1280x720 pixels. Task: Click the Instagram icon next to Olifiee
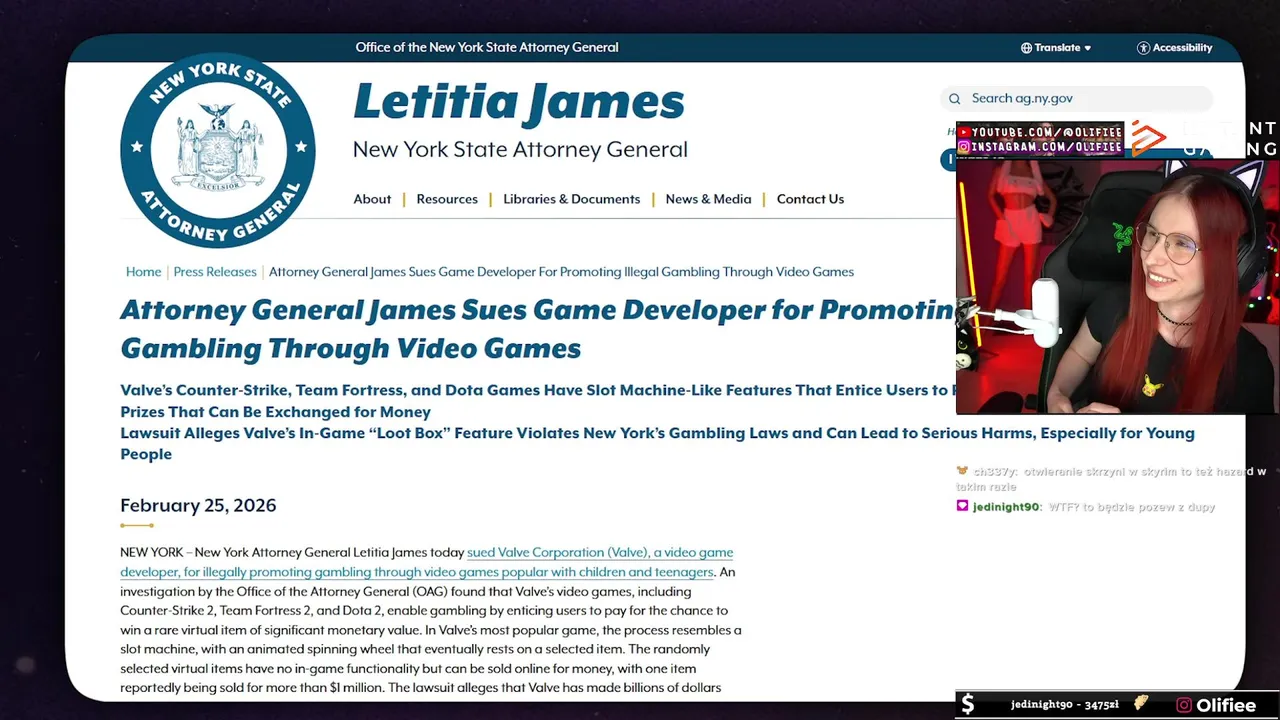point(1184,705)
